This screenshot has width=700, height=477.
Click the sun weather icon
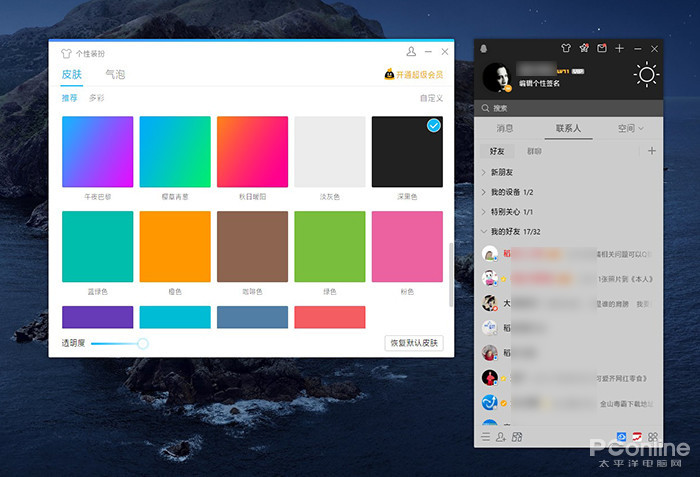point(646,75)
